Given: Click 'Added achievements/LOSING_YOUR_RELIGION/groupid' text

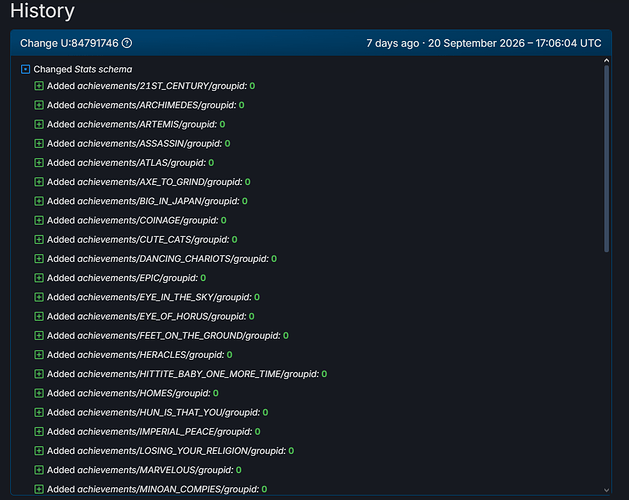Looking at the screenshot, I should 166,451.
